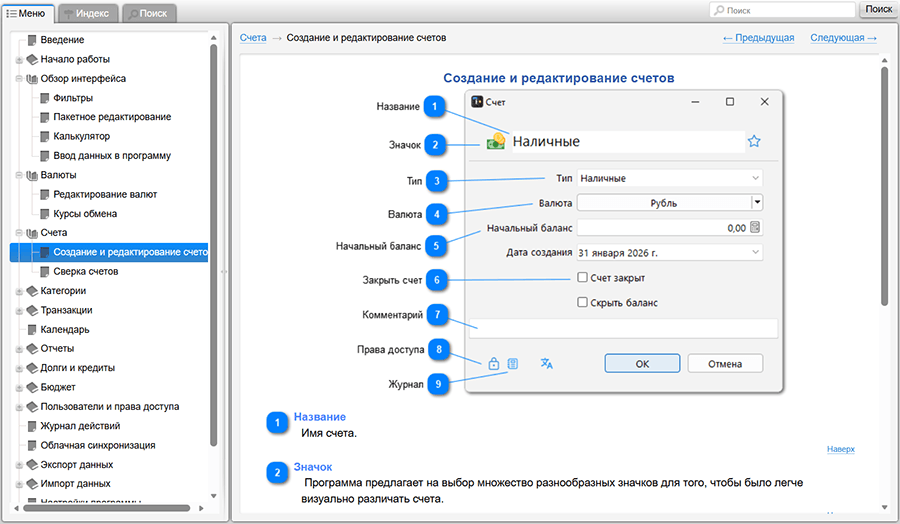Click the Следующая navigation link

click(x=843, y=38)
